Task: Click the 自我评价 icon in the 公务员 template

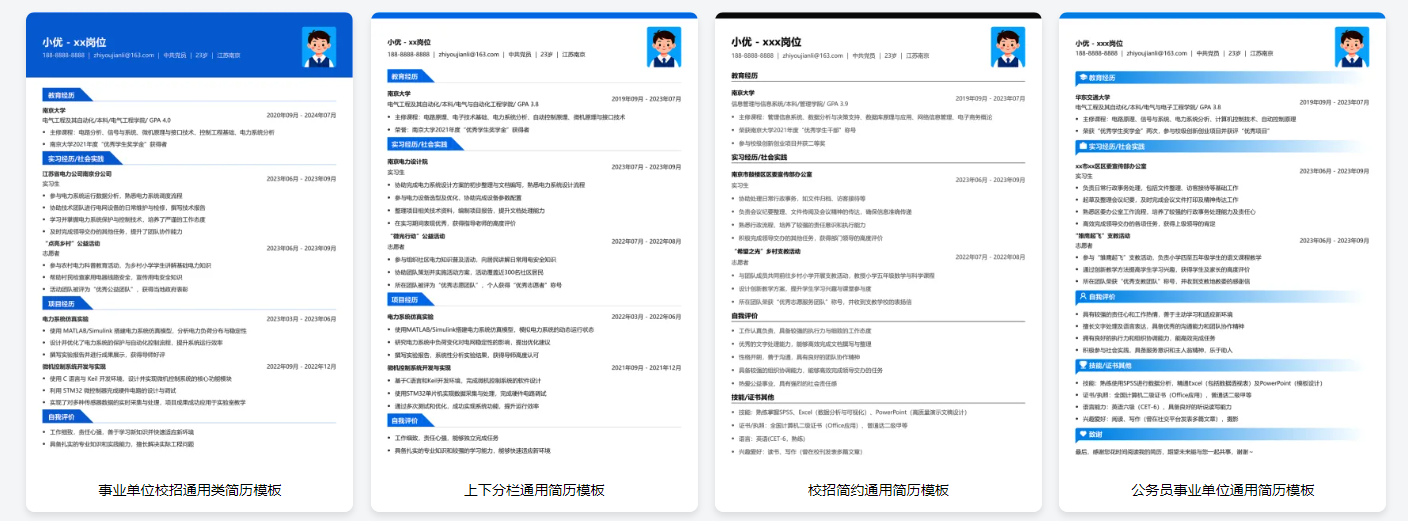Action: pyautogui.click(x=1082, y=296)
